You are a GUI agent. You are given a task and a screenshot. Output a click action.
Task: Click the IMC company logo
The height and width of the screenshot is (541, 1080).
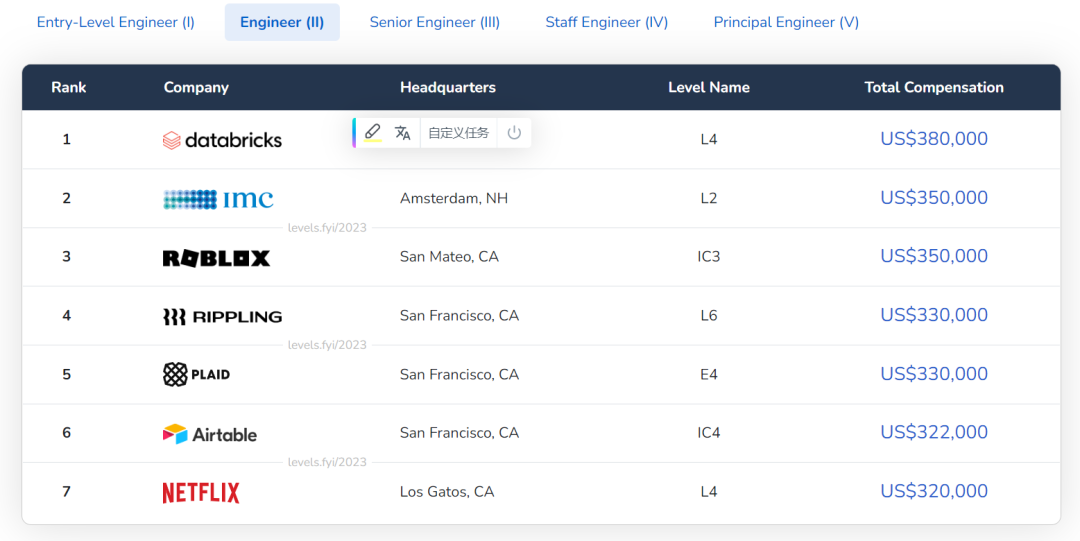coord(218,199)
